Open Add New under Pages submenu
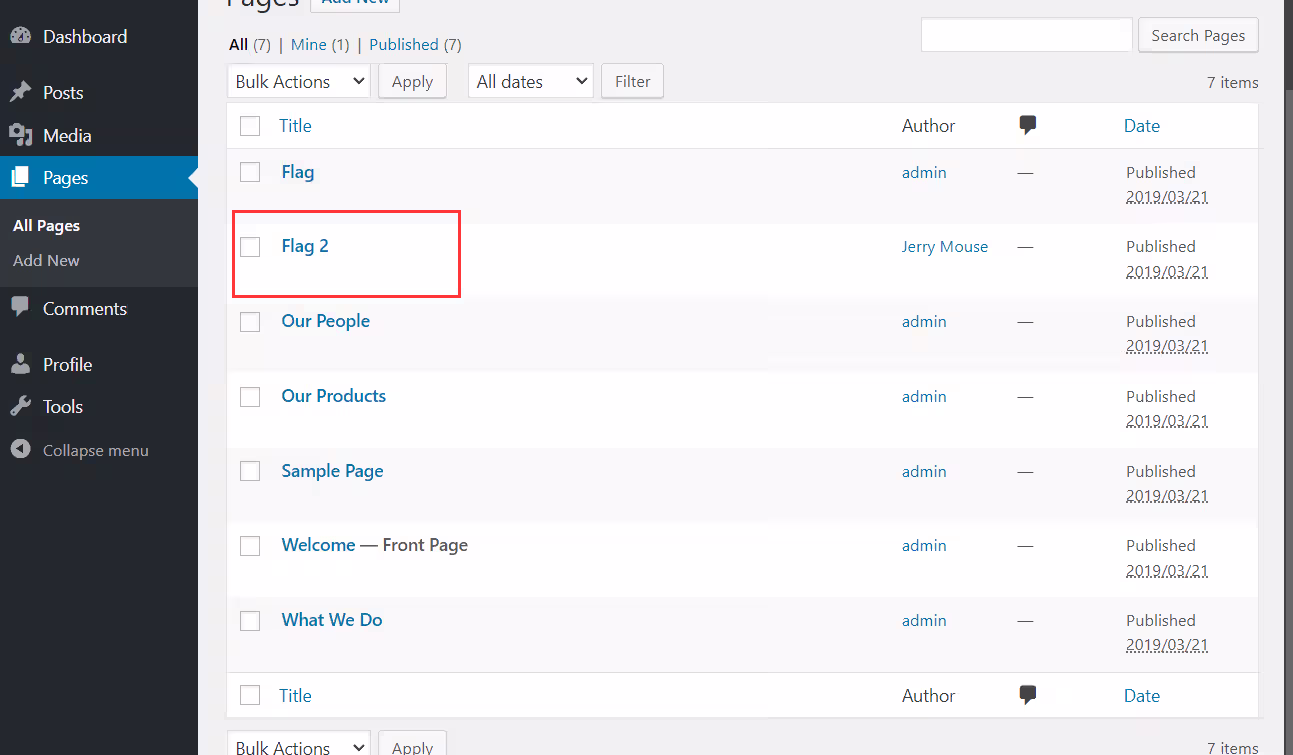 [x=46, y=260]
